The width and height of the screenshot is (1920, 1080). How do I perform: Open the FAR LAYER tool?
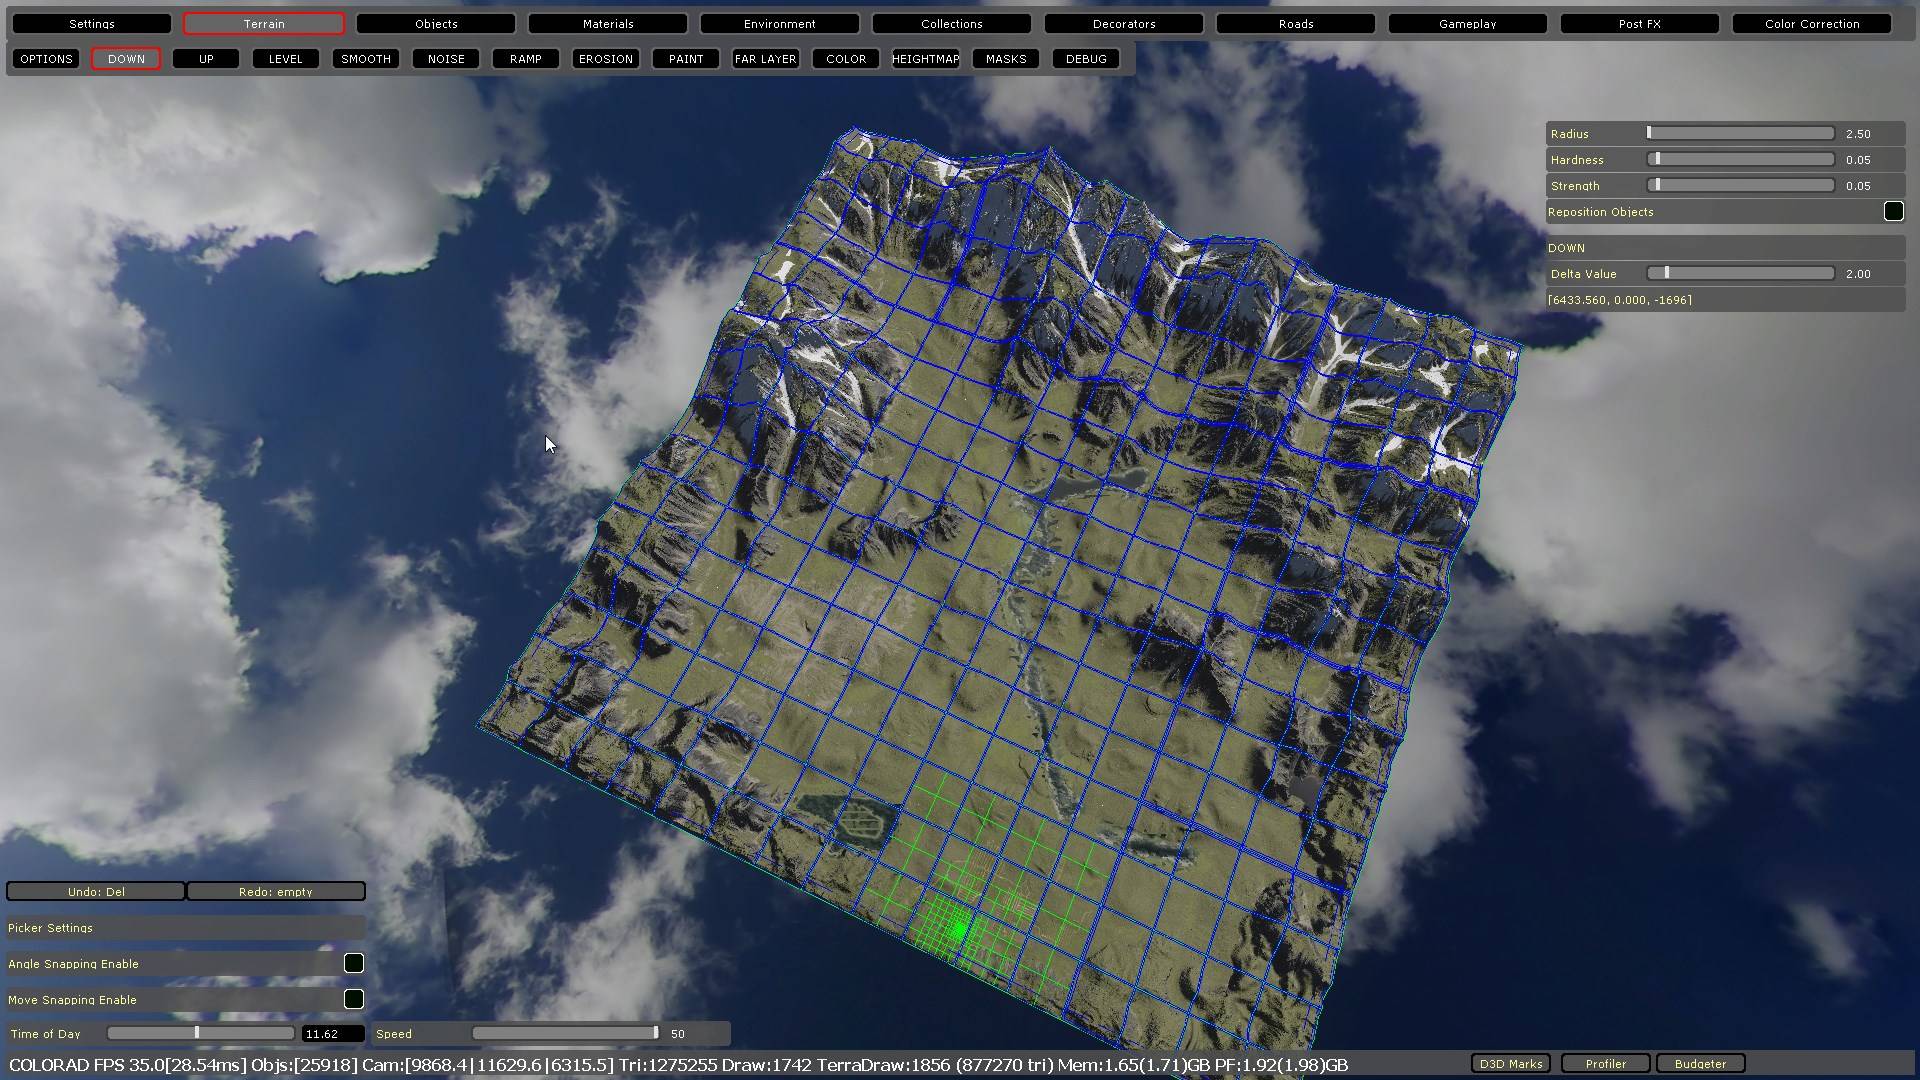click(x=766, y=59)
